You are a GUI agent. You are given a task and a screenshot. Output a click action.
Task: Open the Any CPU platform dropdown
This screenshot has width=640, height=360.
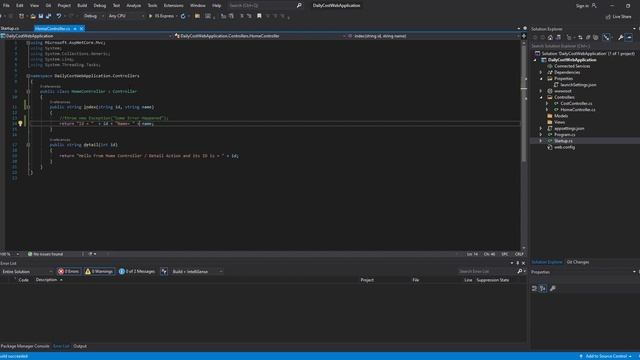pos(126,16)
